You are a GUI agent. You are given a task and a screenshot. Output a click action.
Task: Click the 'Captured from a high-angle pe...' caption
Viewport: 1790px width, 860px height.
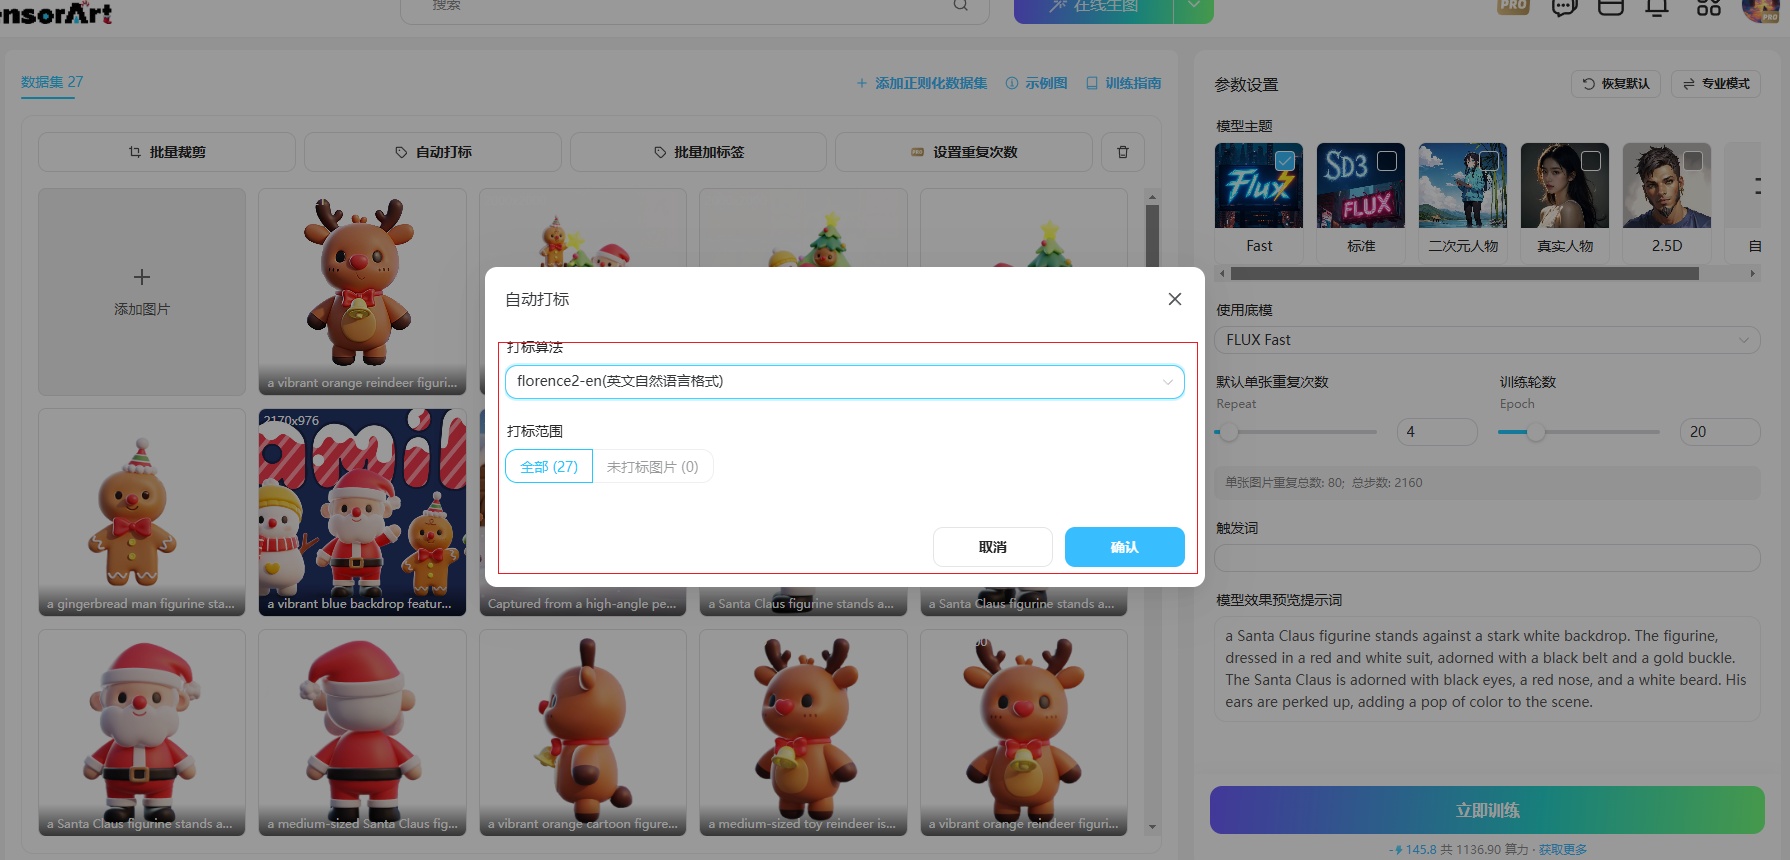(582, 604)
